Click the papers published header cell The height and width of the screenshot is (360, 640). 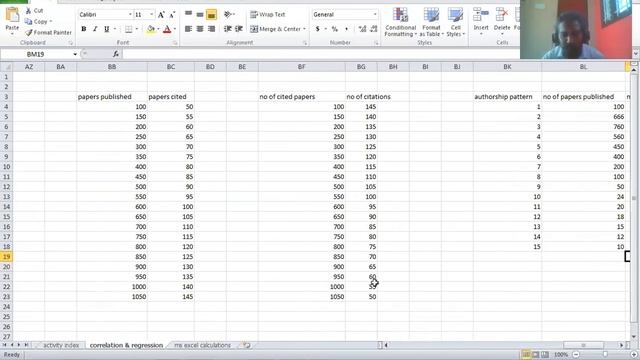click(x=112, y=97)
